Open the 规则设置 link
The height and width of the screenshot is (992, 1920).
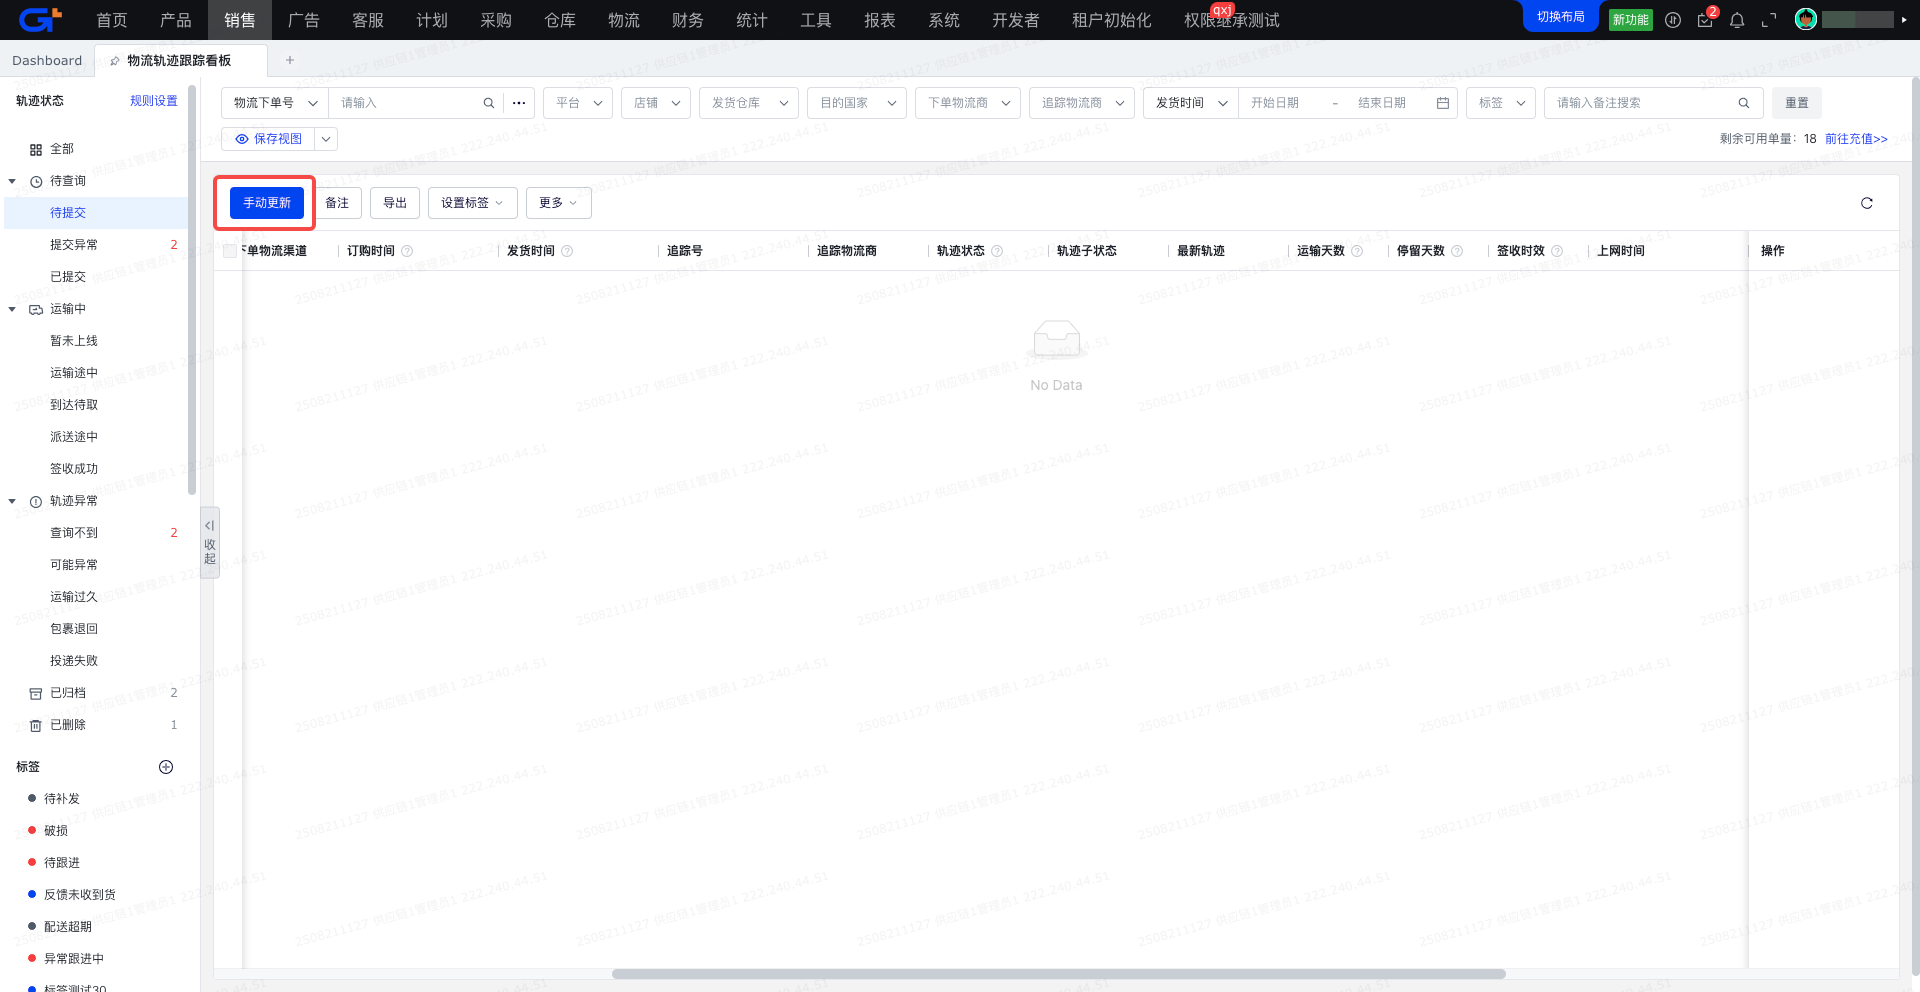(x=154, y=101)
